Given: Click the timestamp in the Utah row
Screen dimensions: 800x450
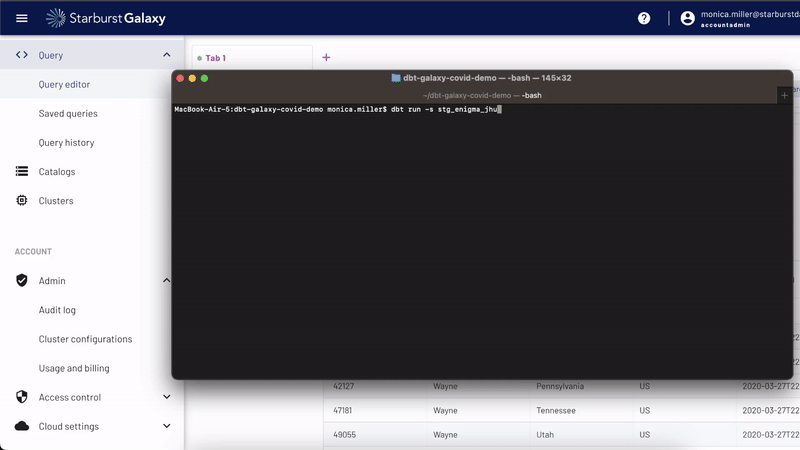Looking at the screenshot, I should [x=771, y=435].
